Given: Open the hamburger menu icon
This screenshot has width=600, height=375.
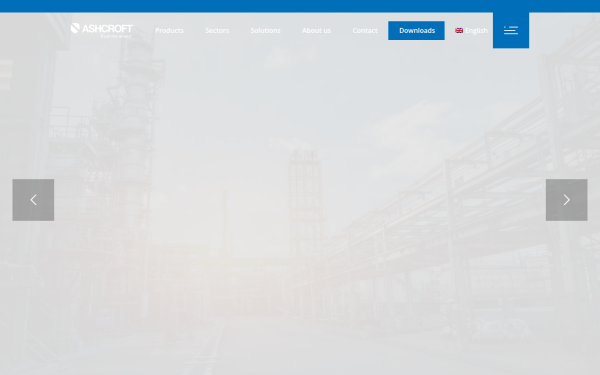Looking at the screenshot, I should point(511,30).
